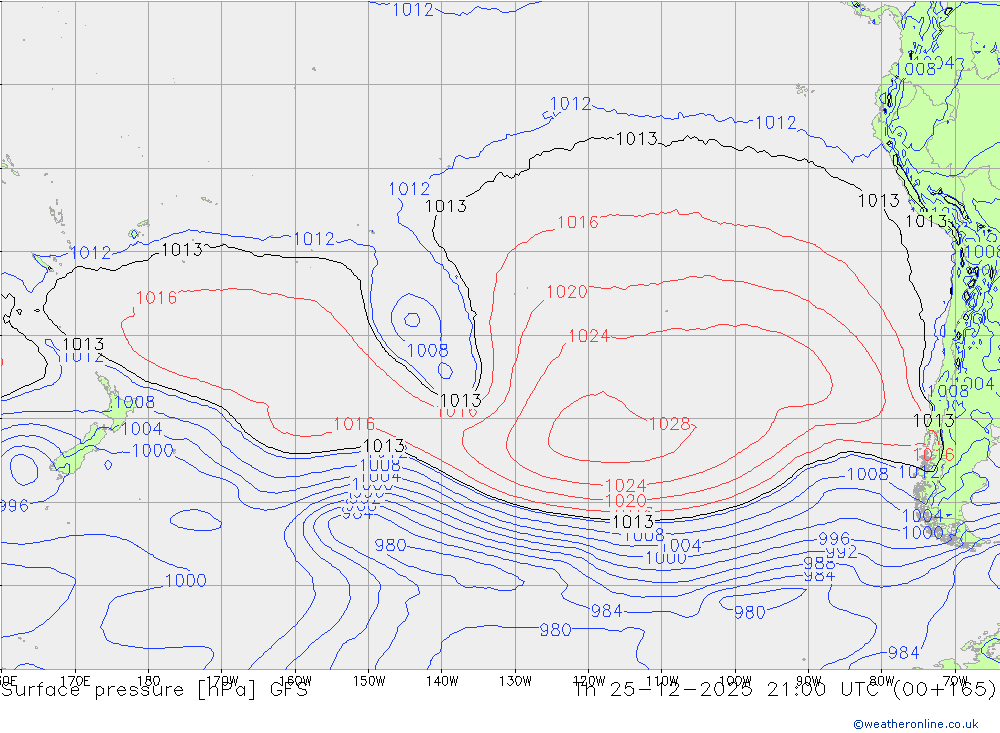Click the 90W longitude label
1000x733 pixels.
tap(809, 681)
